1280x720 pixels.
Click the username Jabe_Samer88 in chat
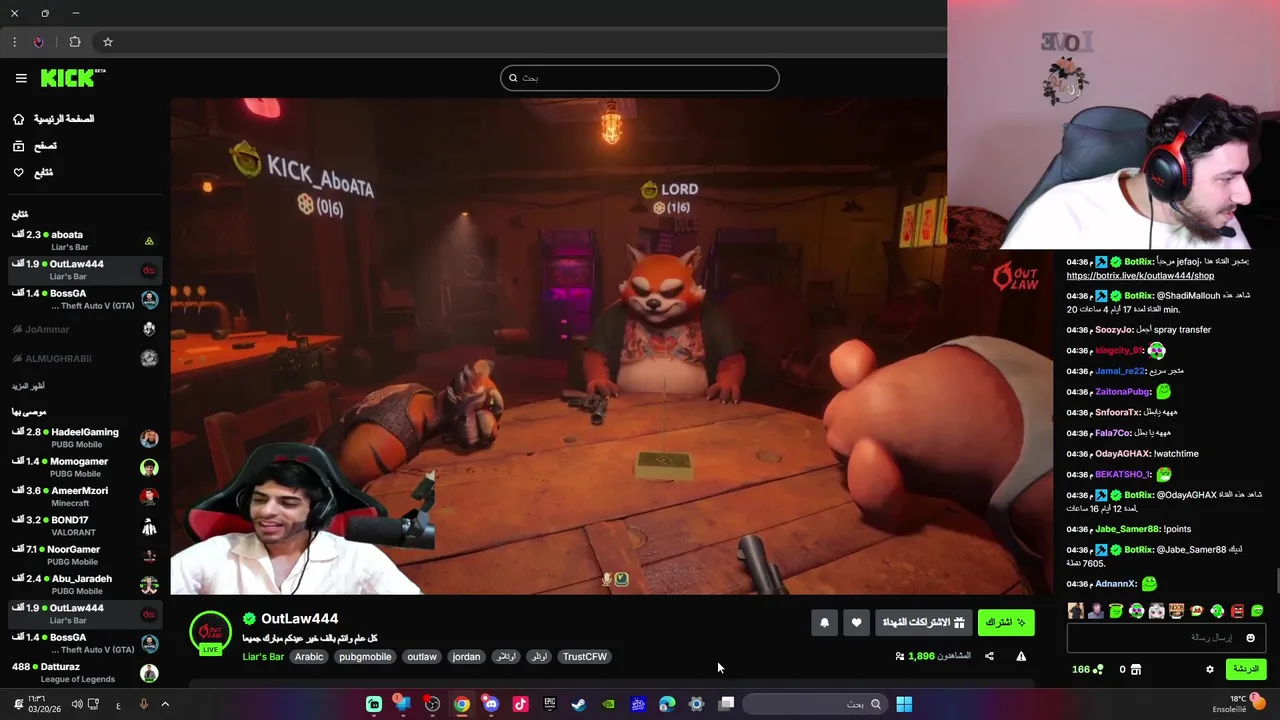click(1127, 529)
